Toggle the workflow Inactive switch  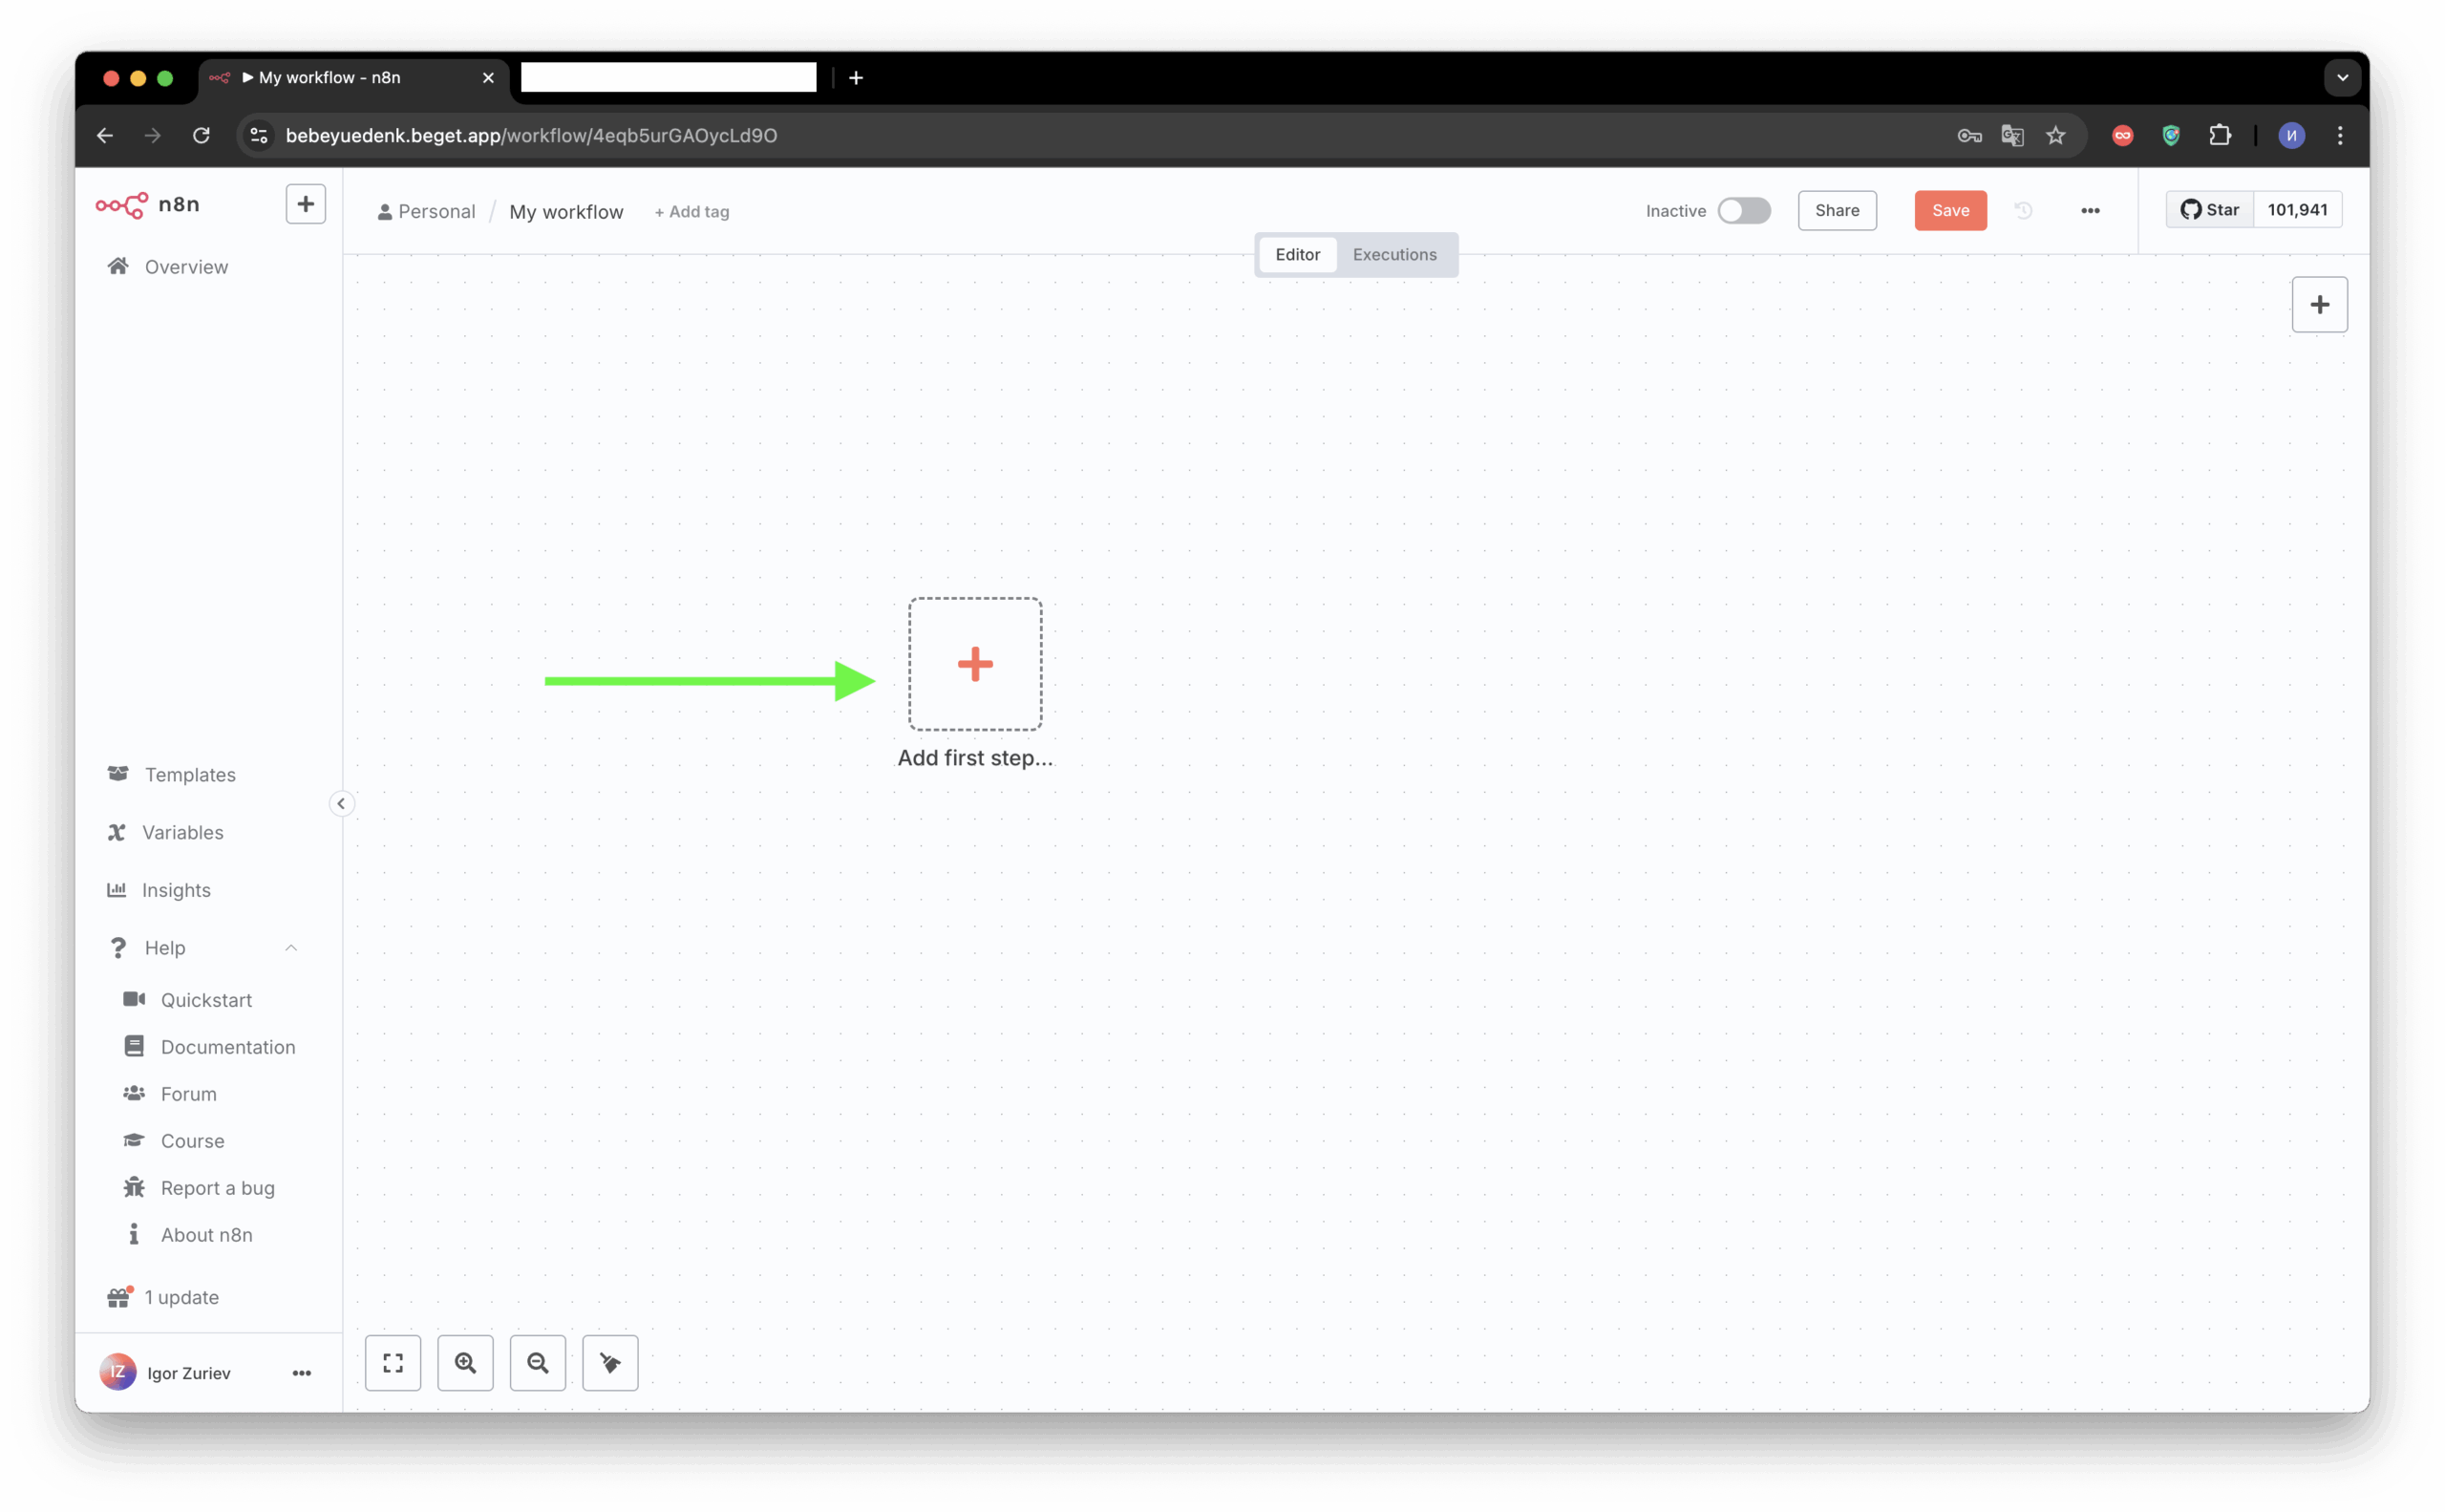(x=1743, y=211)
